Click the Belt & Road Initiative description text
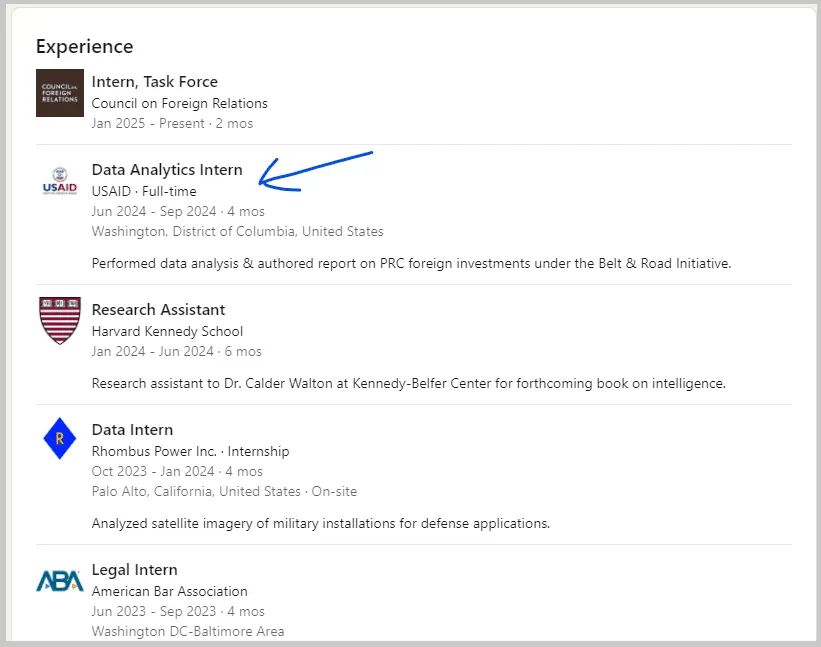Image resolution: width=821 pixels, height=647 pixels. 411,264
